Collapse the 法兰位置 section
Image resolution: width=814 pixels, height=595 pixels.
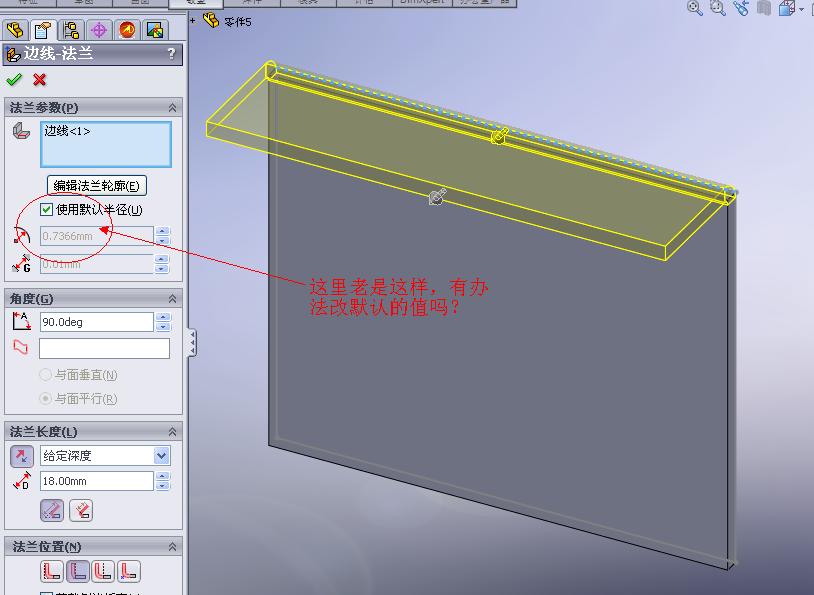(x=172, y=547)
